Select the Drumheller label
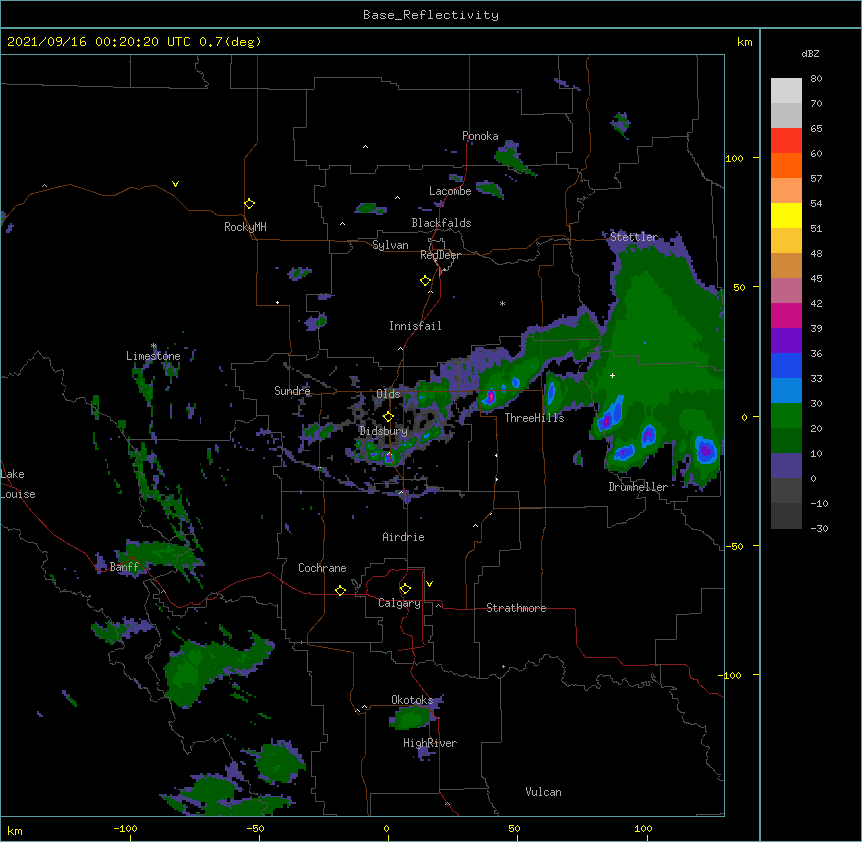This screenshot has width=862, height=842. (x=638, y=487)
